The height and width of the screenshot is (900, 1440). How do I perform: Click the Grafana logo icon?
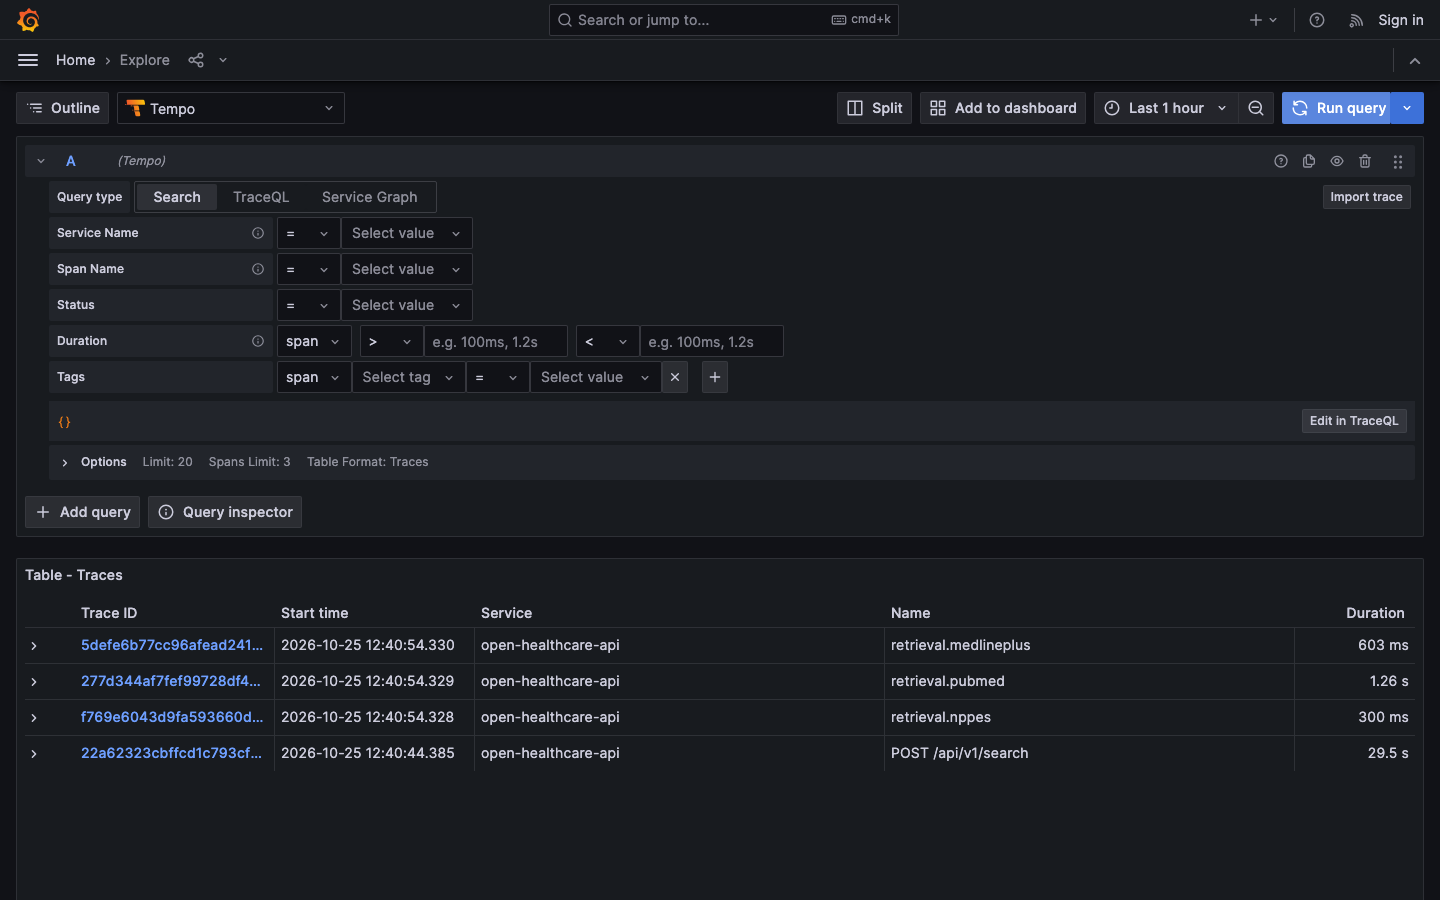[x=28, y=20]
